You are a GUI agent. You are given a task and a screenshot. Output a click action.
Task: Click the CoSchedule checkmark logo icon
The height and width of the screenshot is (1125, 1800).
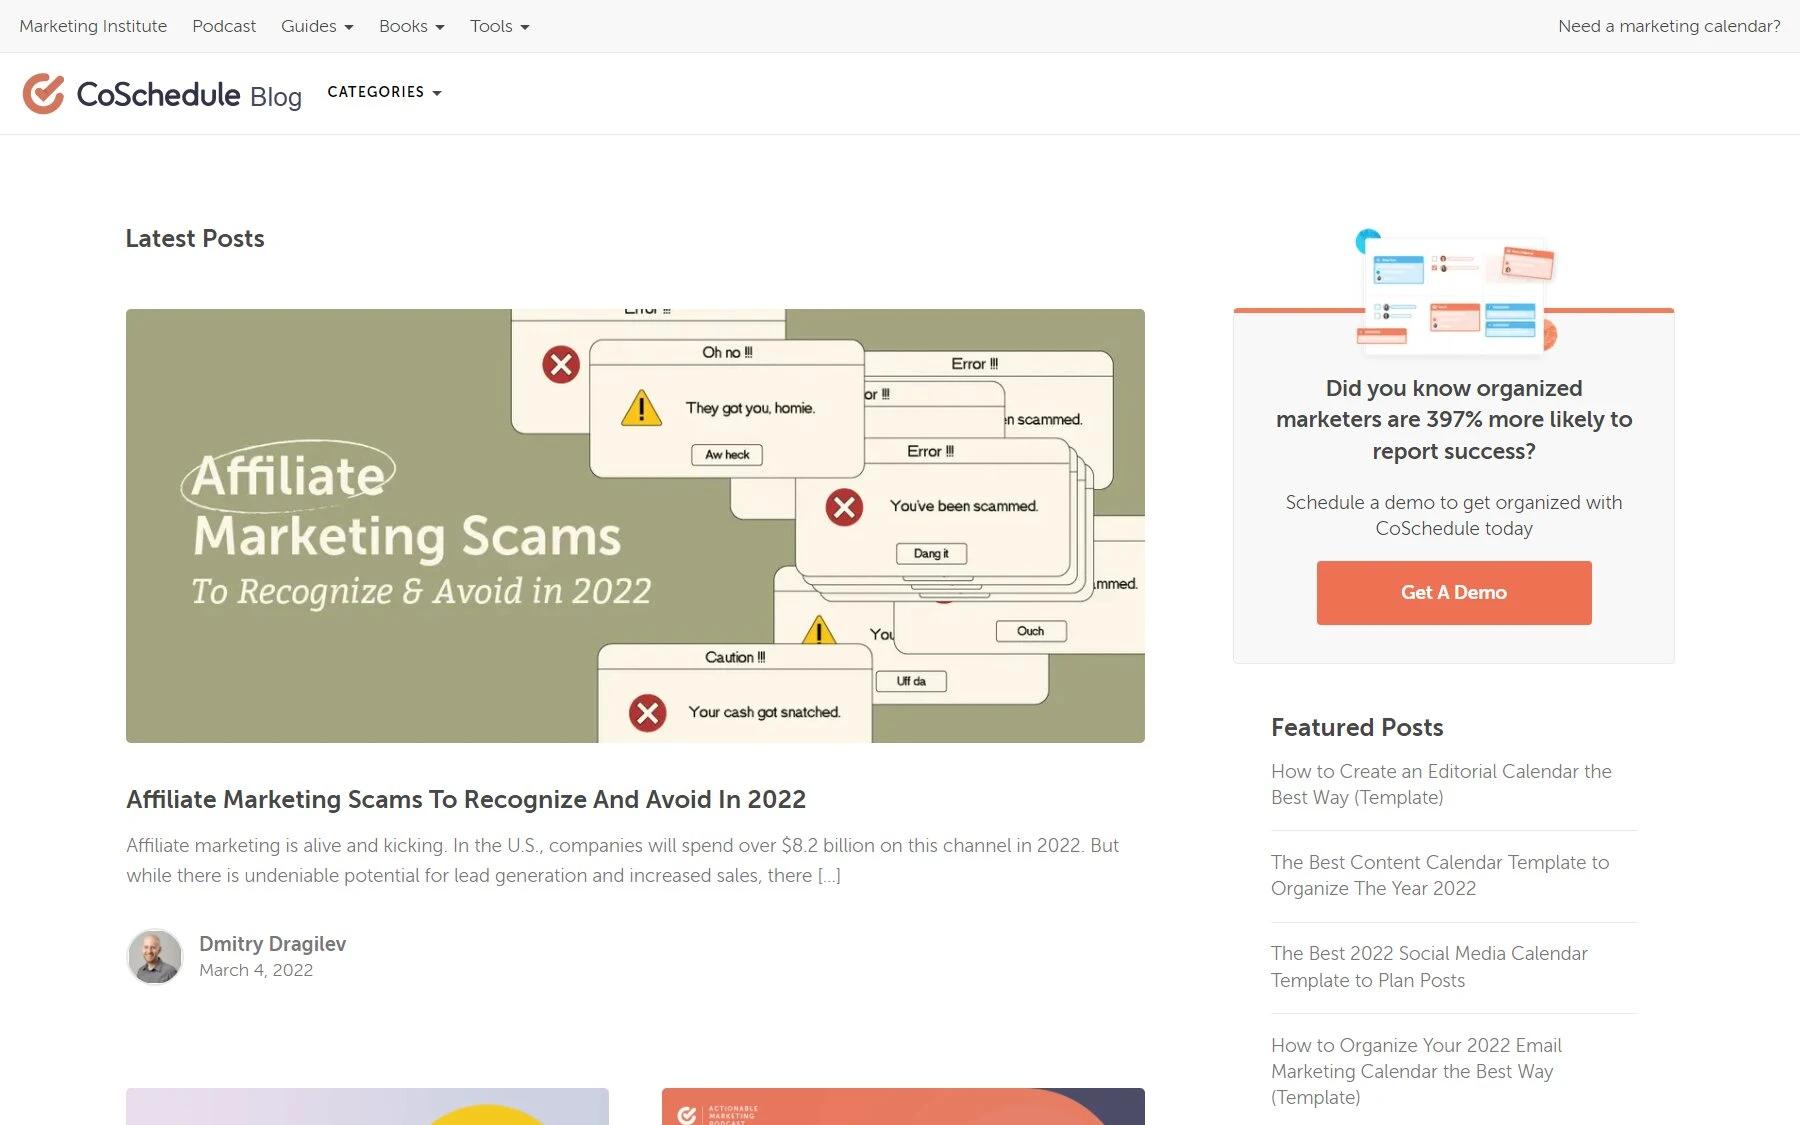(43, 93)
